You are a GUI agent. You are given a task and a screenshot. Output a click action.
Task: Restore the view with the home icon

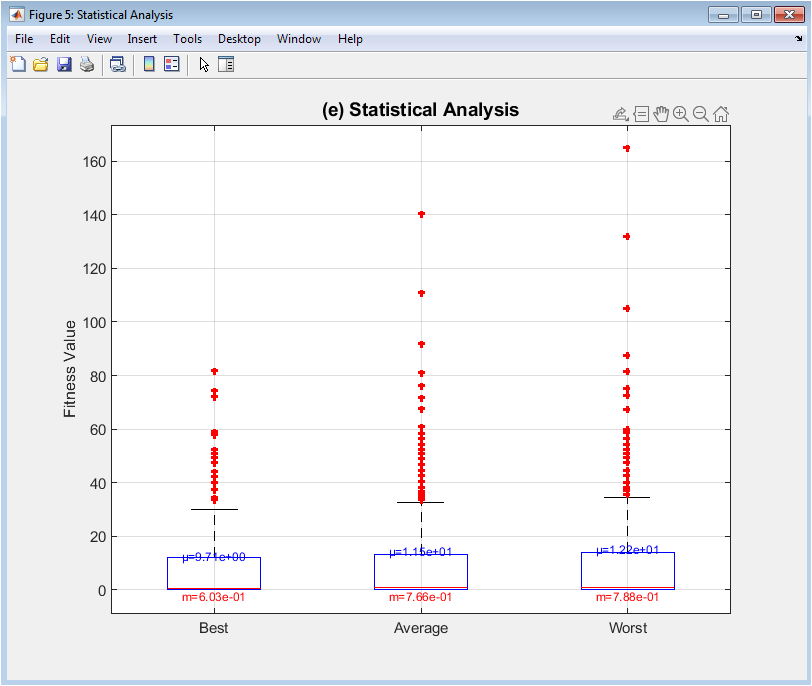click(721, 114)
